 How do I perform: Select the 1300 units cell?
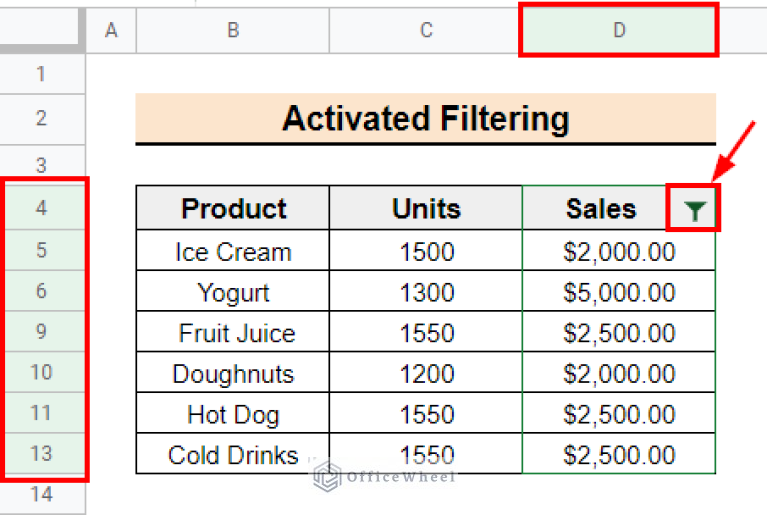click(x=426, y=291)
